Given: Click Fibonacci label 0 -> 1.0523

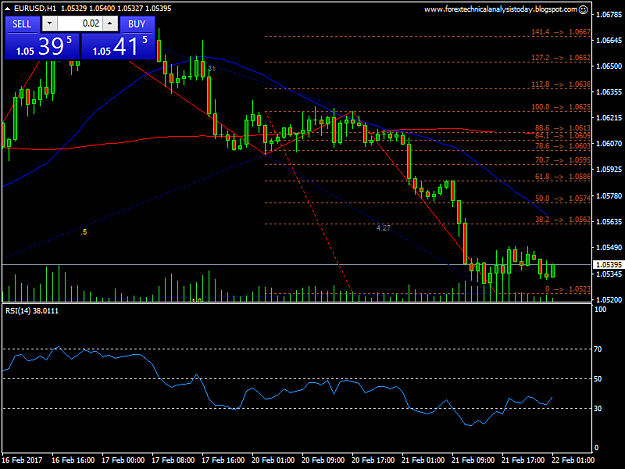Looking at the screenshot, I should 568,289.
